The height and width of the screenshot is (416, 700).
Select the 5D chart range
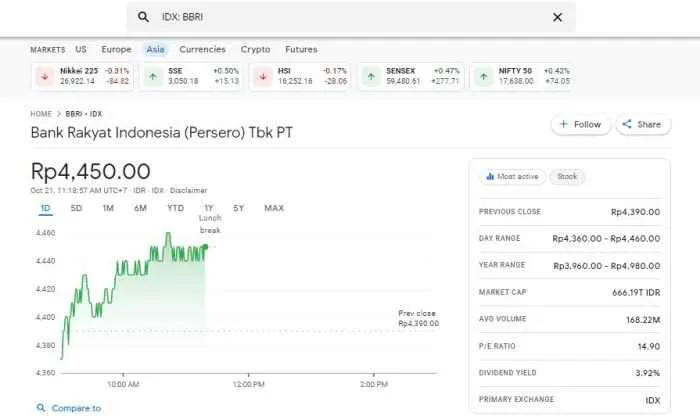(76, 208)
